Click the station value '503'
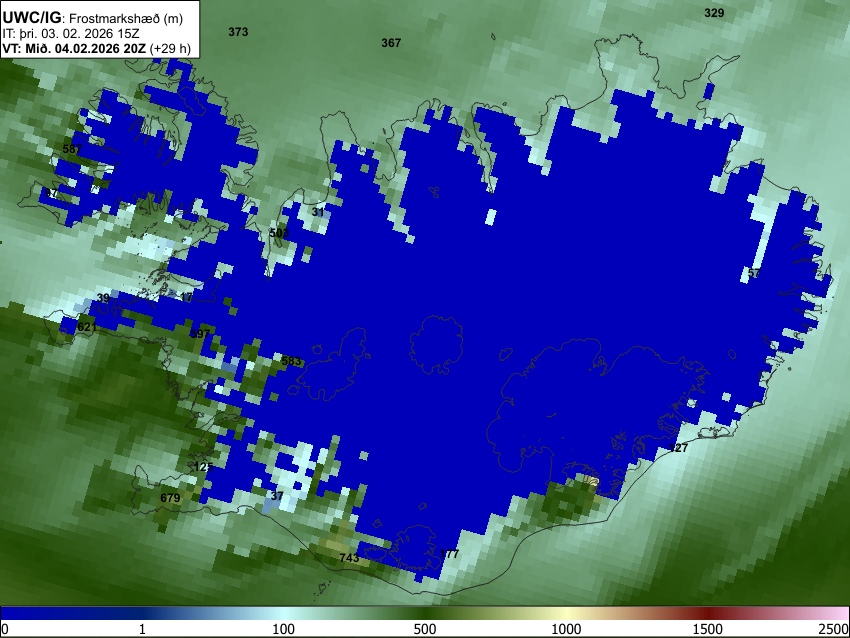 (x=279, y=233)
